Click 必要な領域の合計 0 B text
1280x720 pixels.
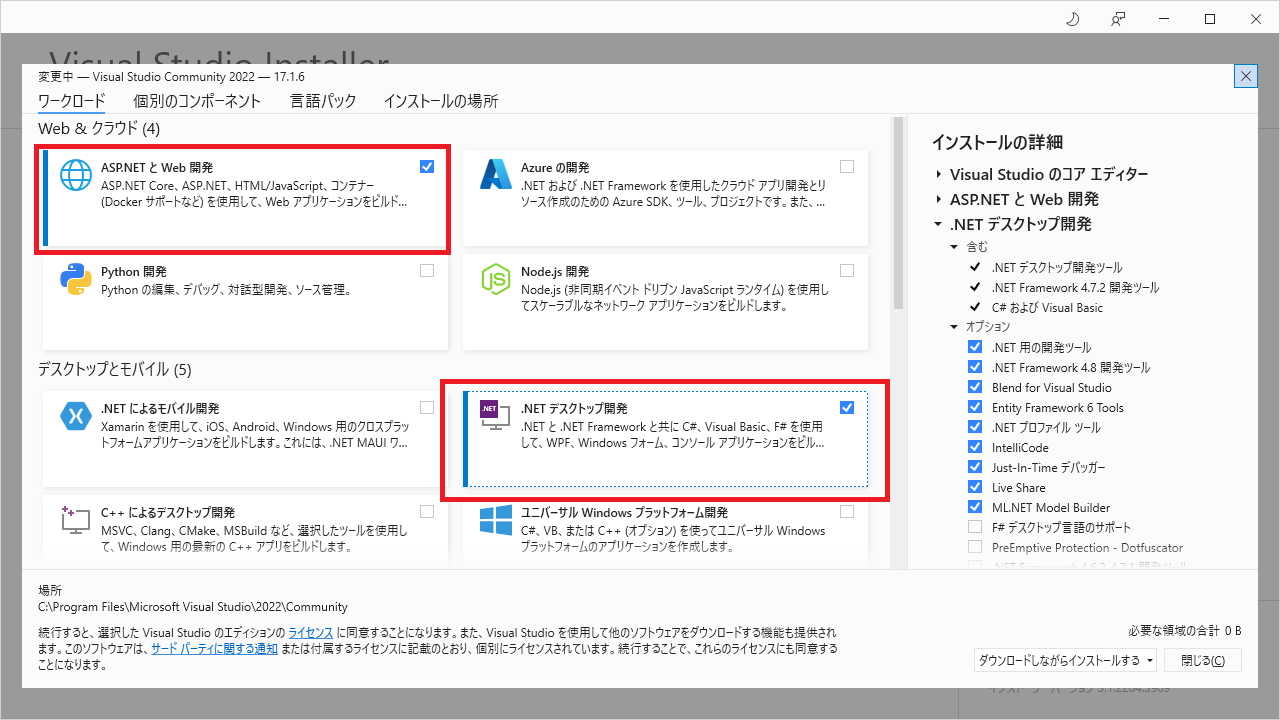1185,630
